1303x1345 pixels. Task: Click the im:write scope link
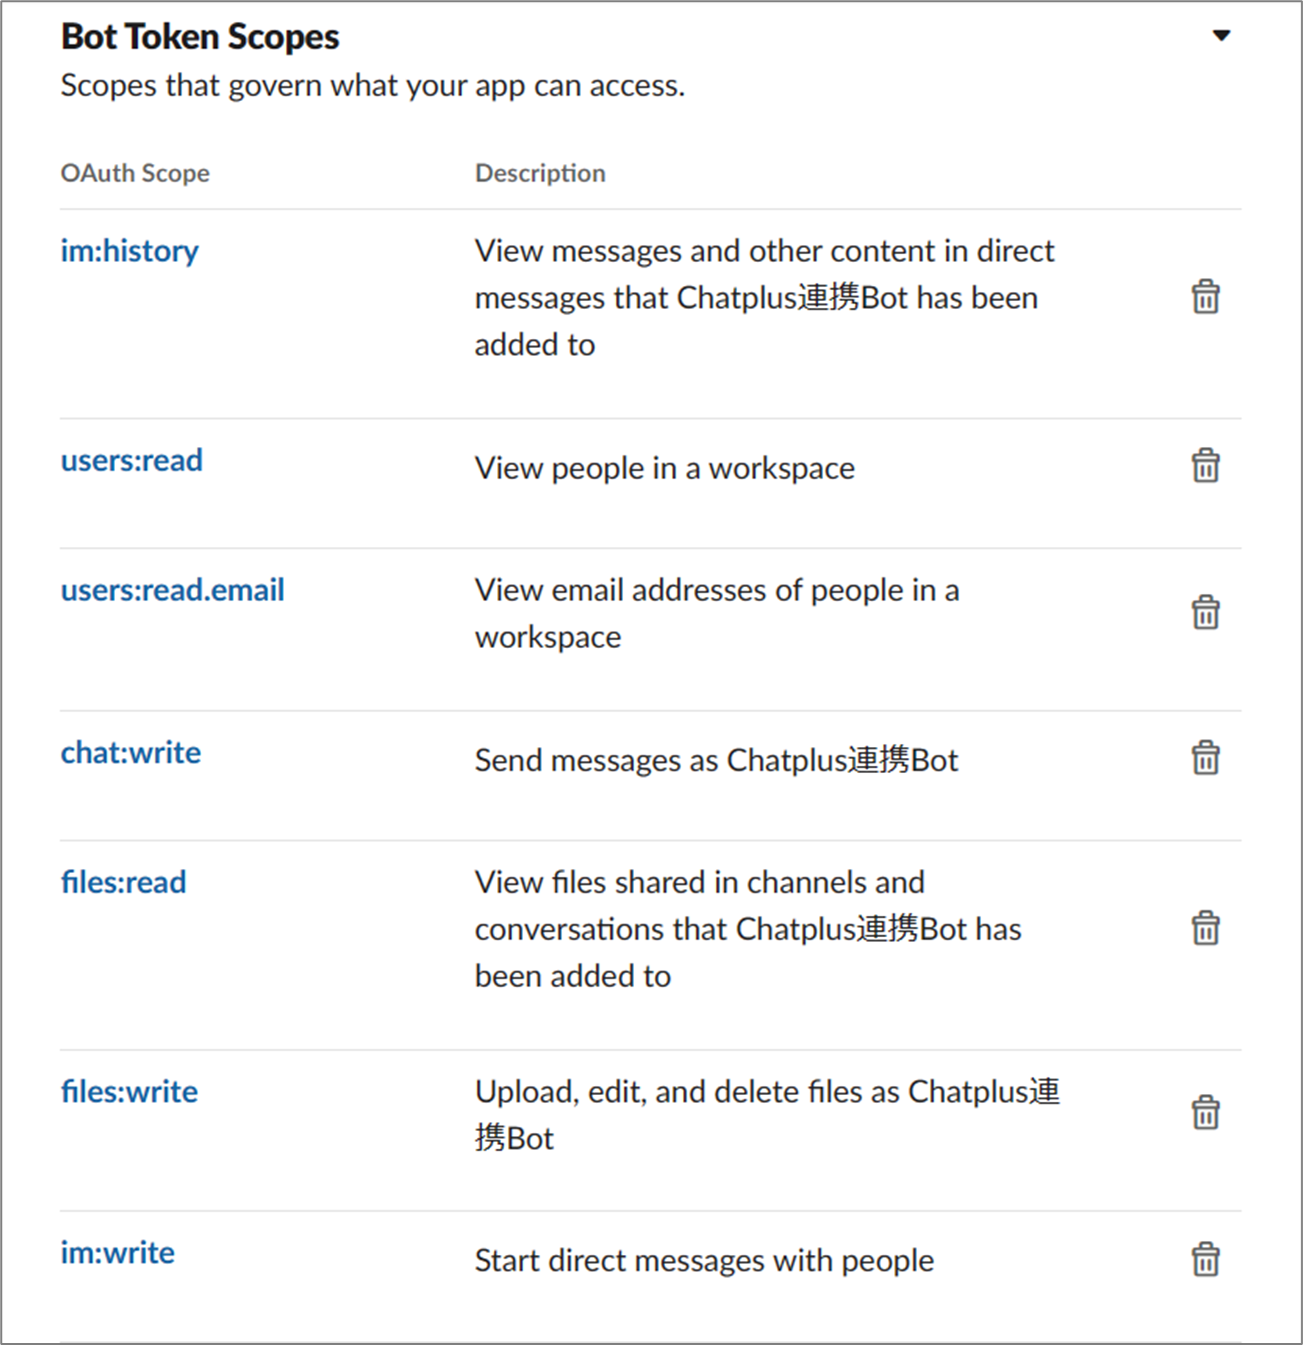point(117,1253)
